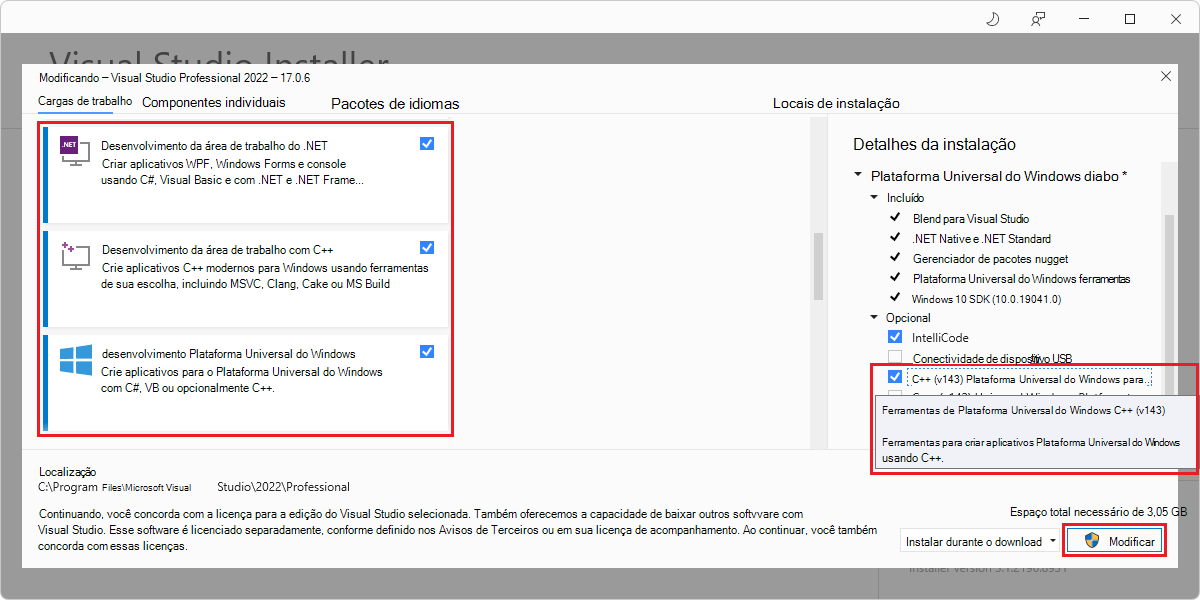Click the .NET desktop workload icon
Viewport: 1200px width, 600px height.
pos(75,151)
